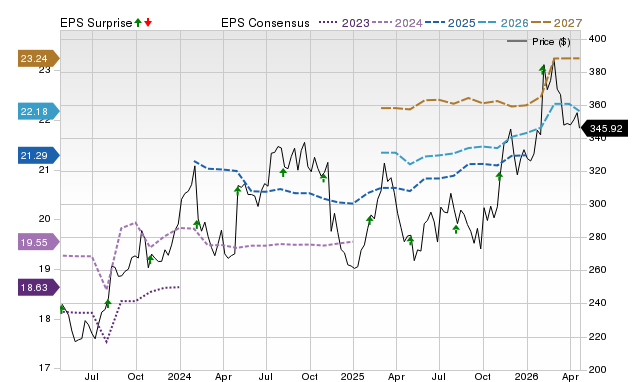Click the 280 label on the price axis
This screenshot has height=382, width=640.
(x=598, y=237)
